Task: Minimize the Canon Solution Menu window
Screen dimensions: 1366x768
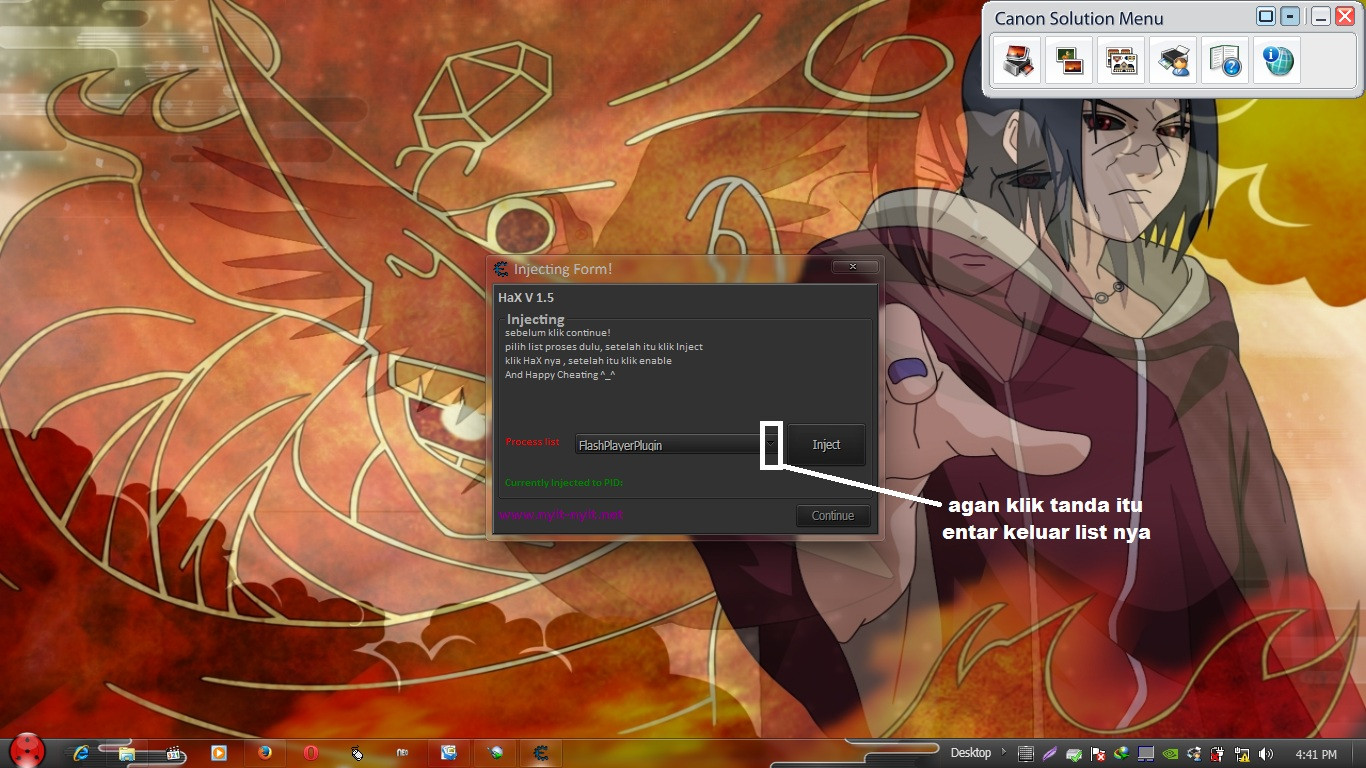Action: [x=1320, y=16]
